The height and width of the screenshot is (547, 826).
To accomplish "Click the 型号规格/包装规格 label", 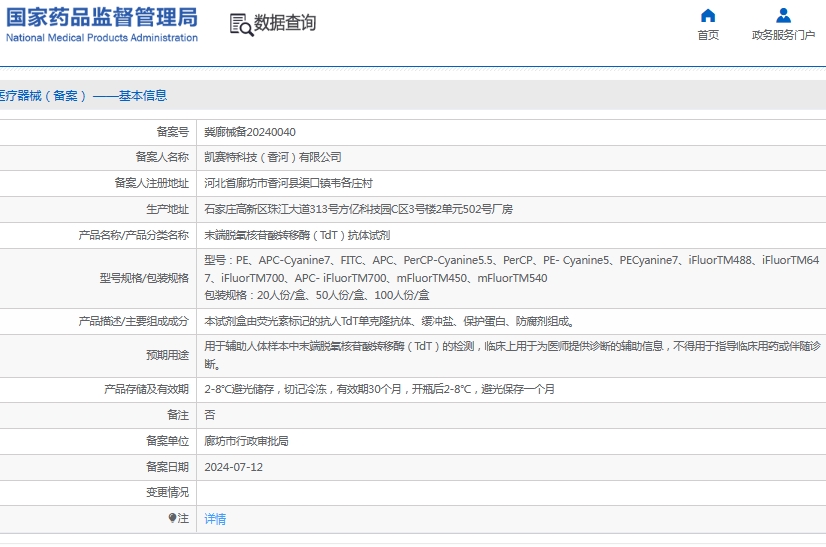I will (144, 278).
